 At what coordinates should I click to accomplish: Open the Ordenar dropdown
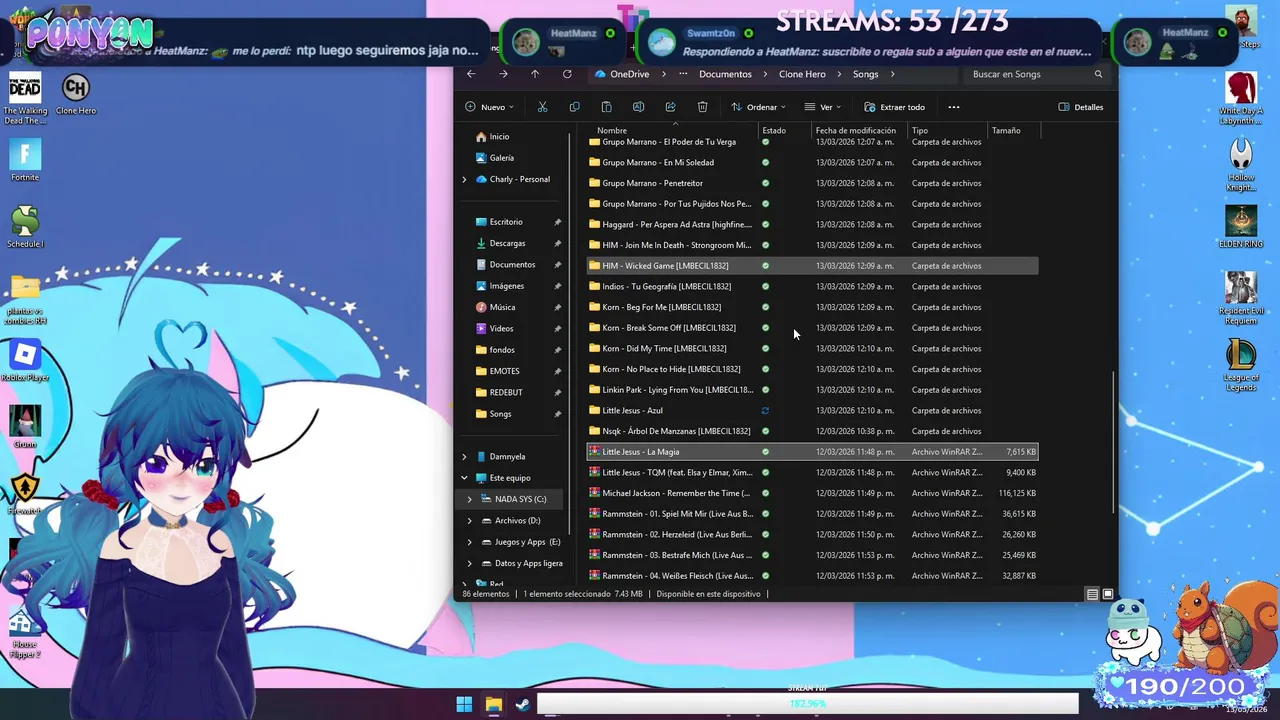pyautogui.click(x=758, y=107)
